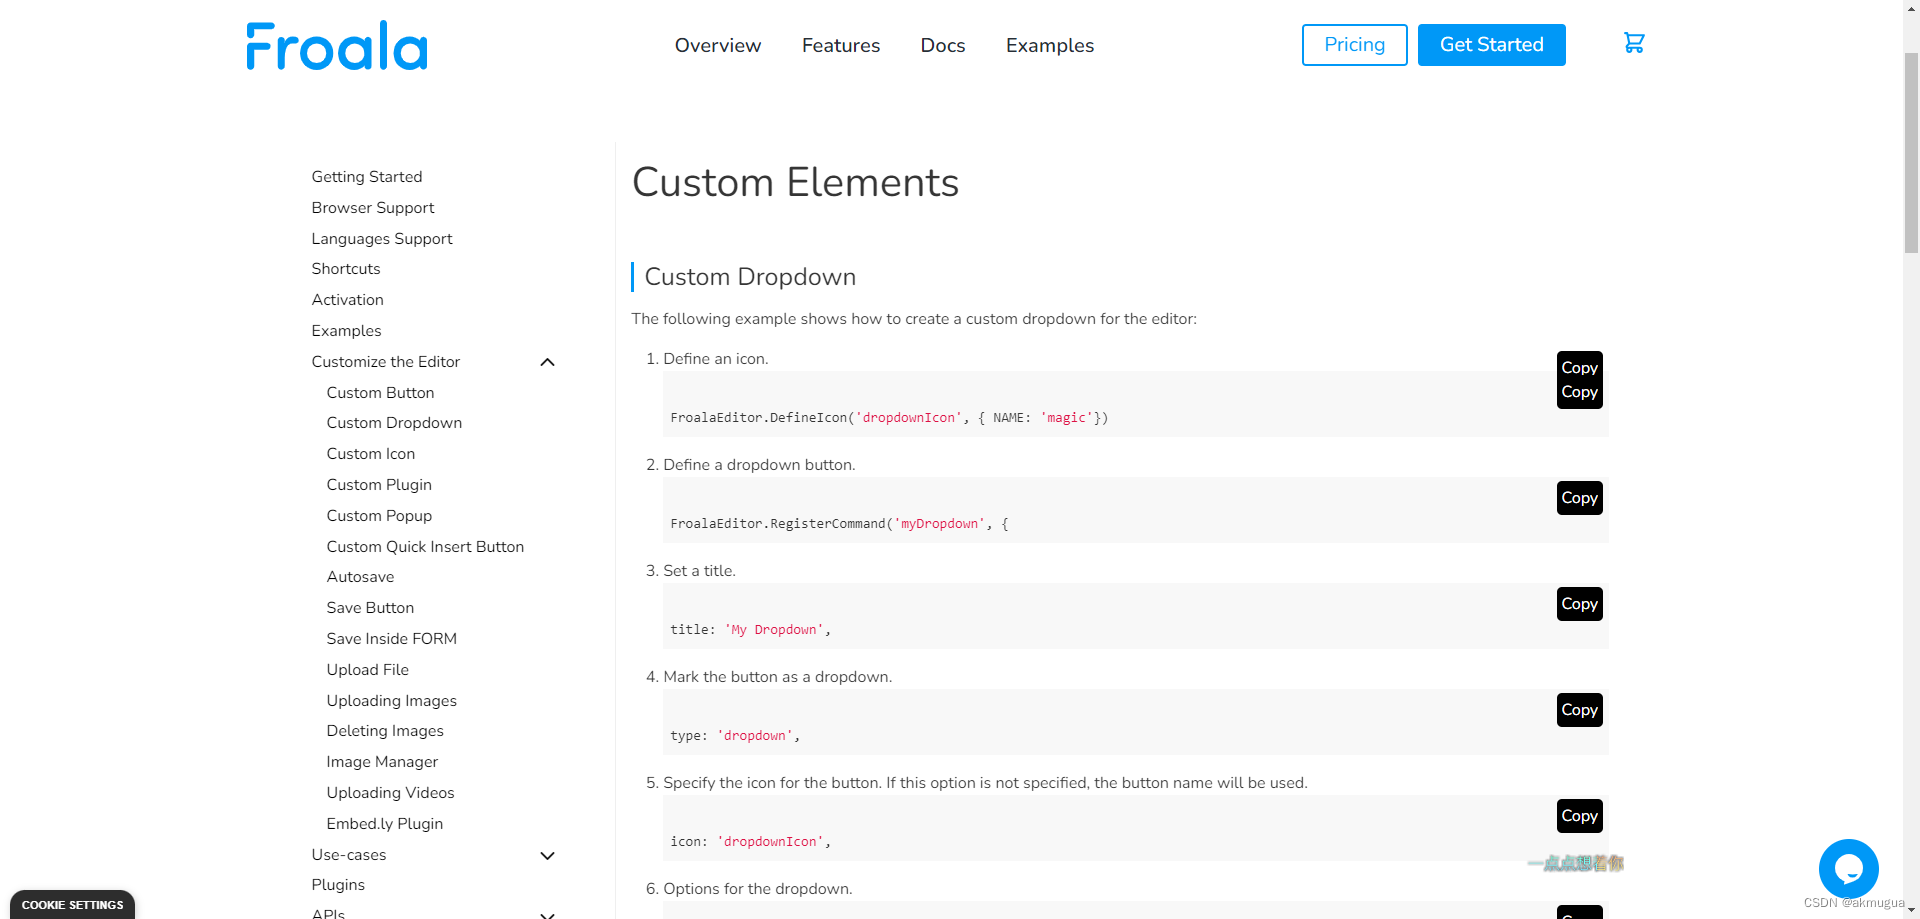
Task: Go to the Docs menu item
Action: [943, 46]
